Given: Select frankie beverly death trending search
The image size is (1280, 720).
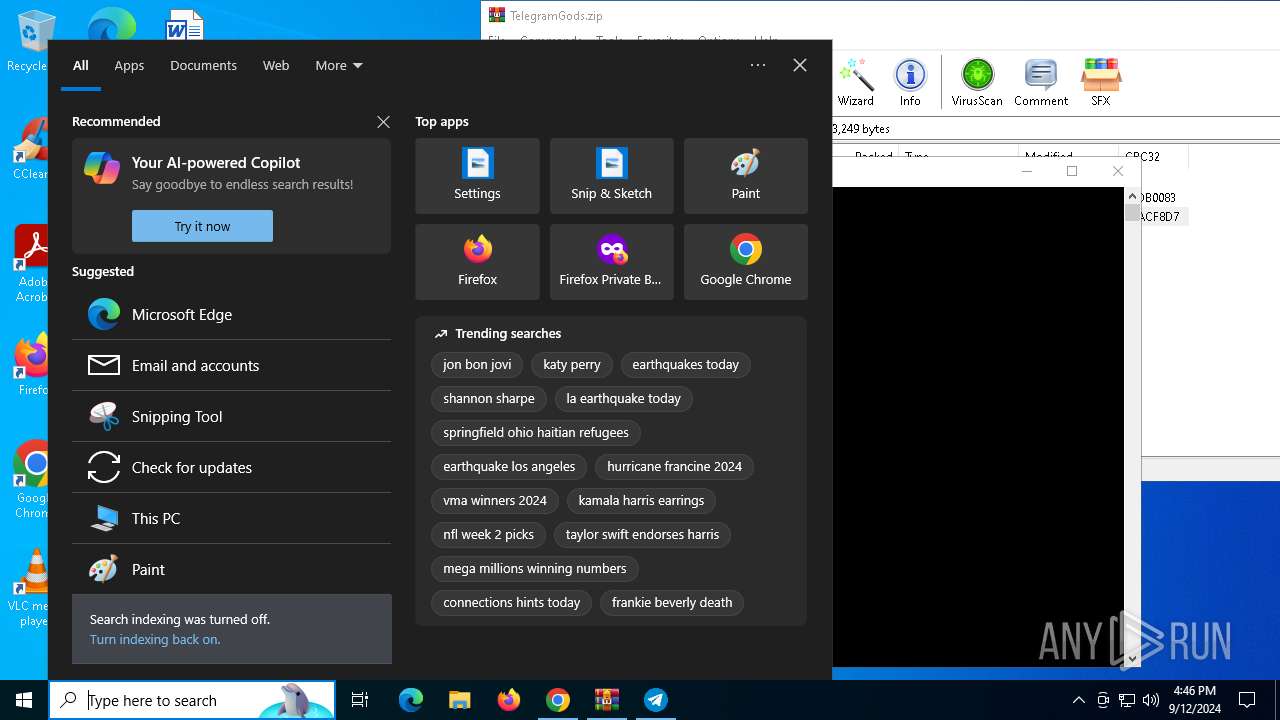Looking at the screenshot, I should 672,603.
